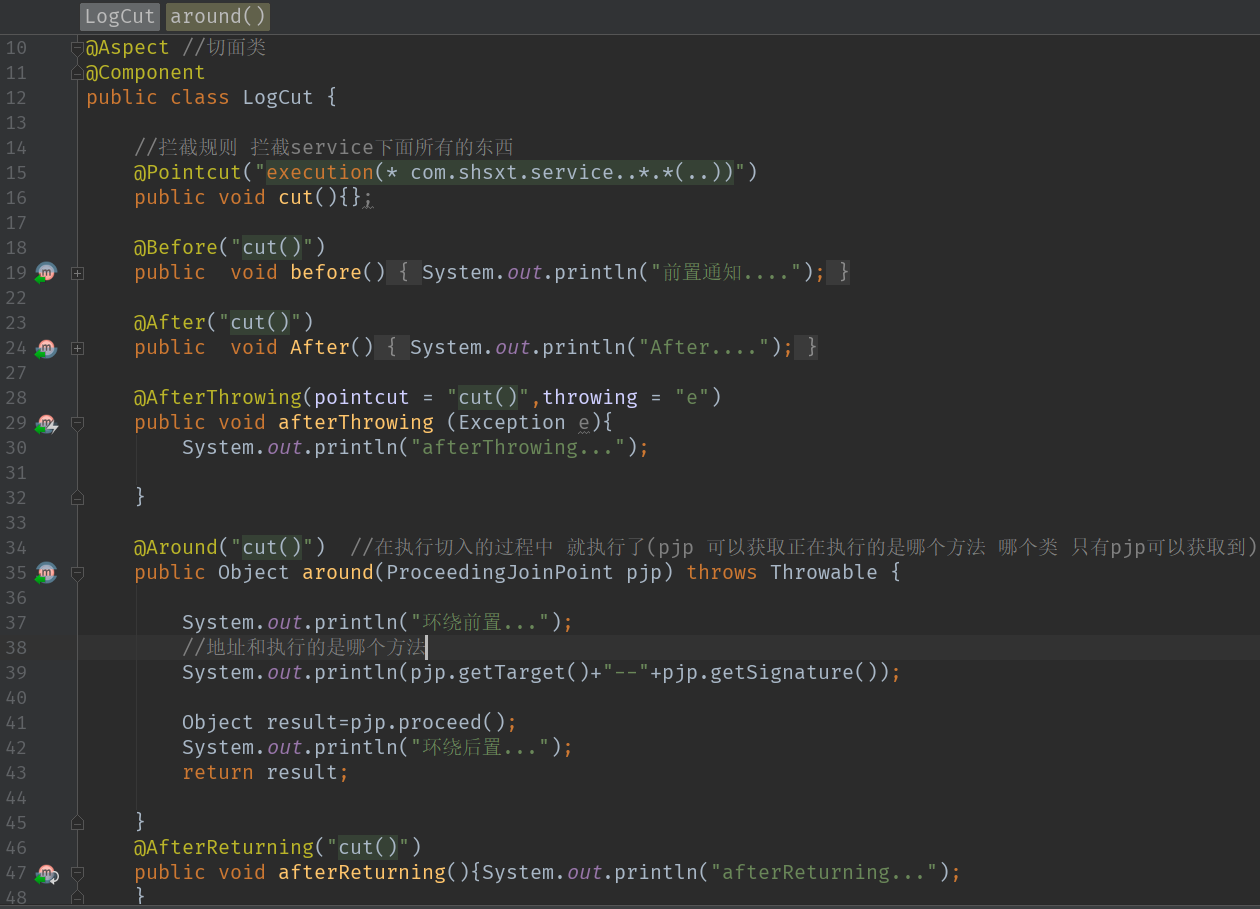Click pjp.proceed() call
The width and height of the screenshot is (1260, 909).
(428, 722)
